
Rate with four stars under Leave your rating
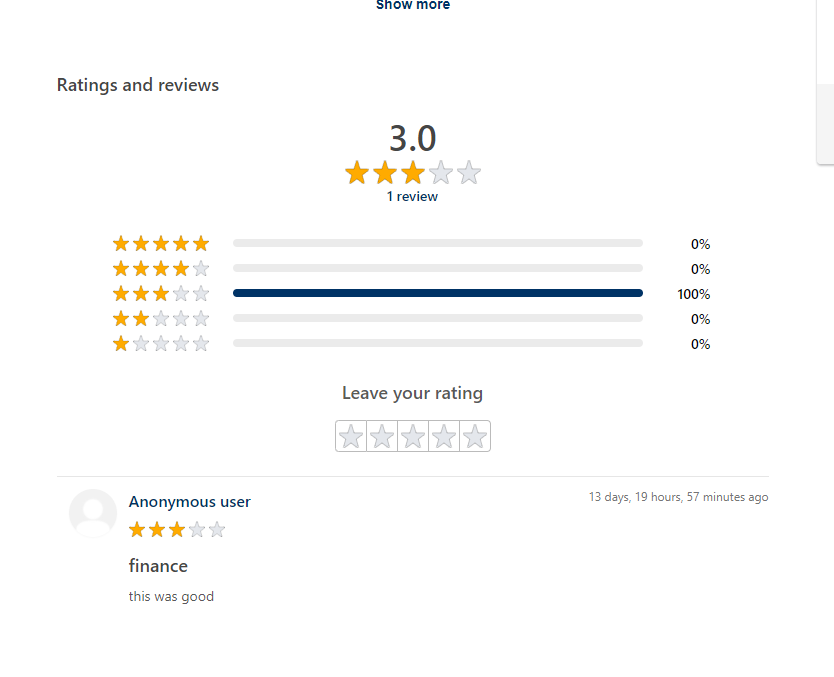[444, 437]
